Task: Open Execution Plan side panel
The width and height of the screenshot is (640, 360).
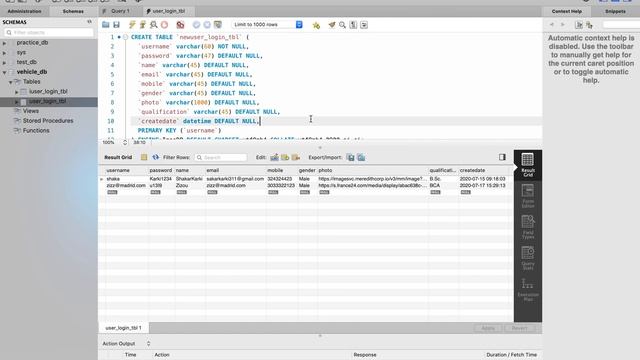Action: tap(528, 290)
